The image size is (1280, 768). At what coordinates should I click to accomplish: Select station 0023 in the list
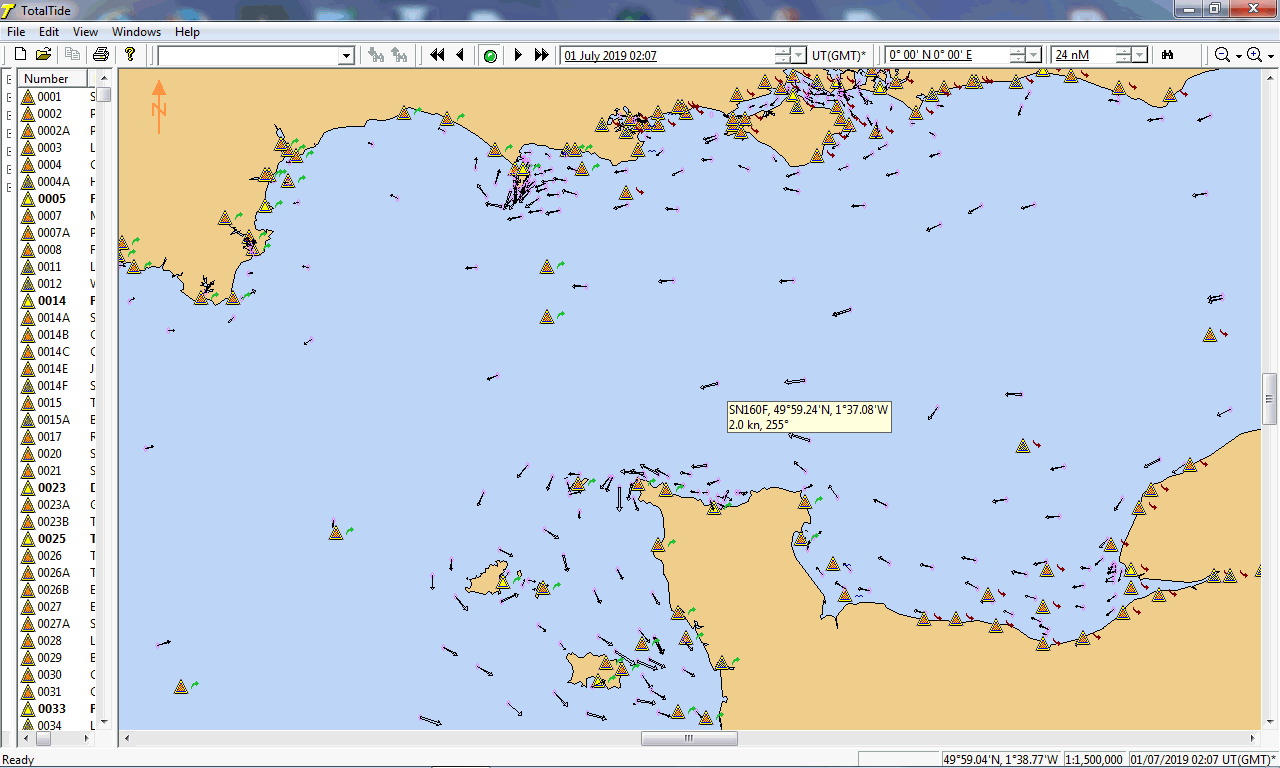coord(51,488)
